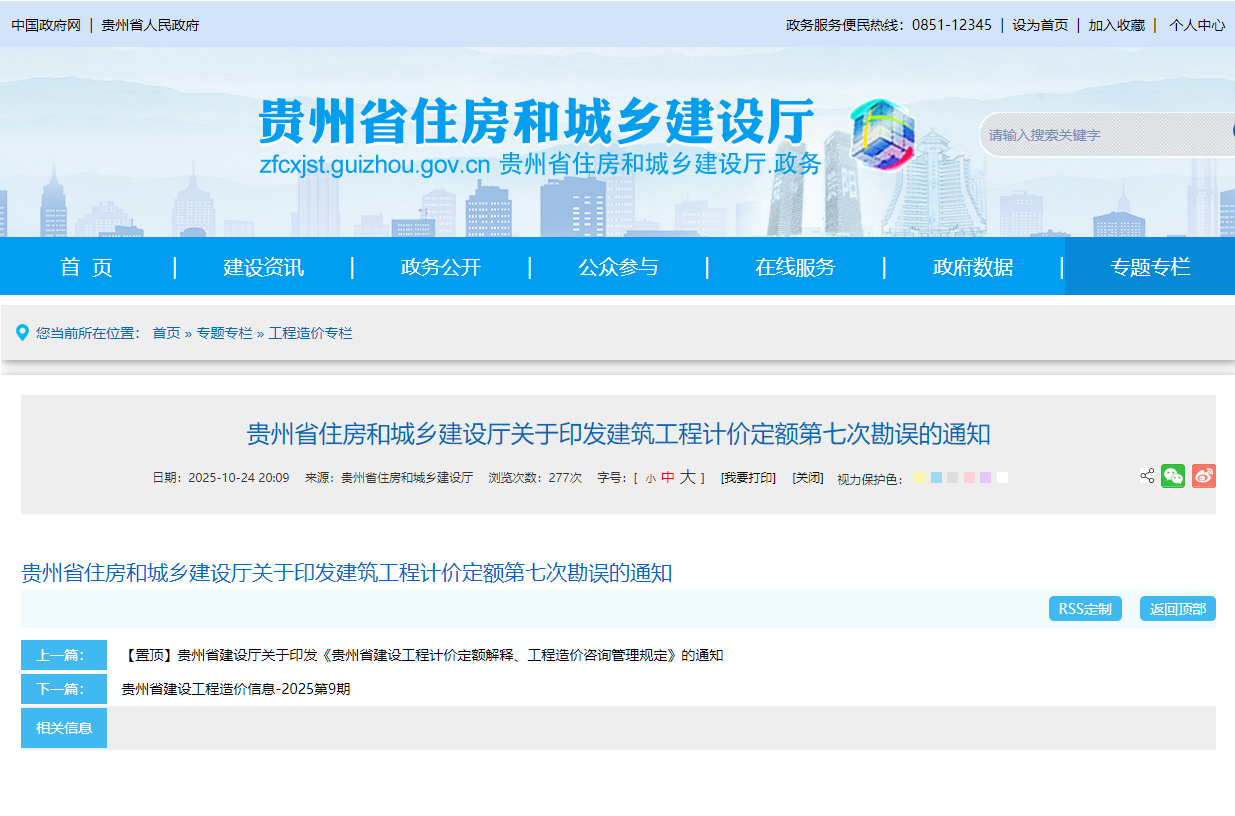1235x816 pixels.
Task: Select medium font size 中
Action: click(668, 478)
